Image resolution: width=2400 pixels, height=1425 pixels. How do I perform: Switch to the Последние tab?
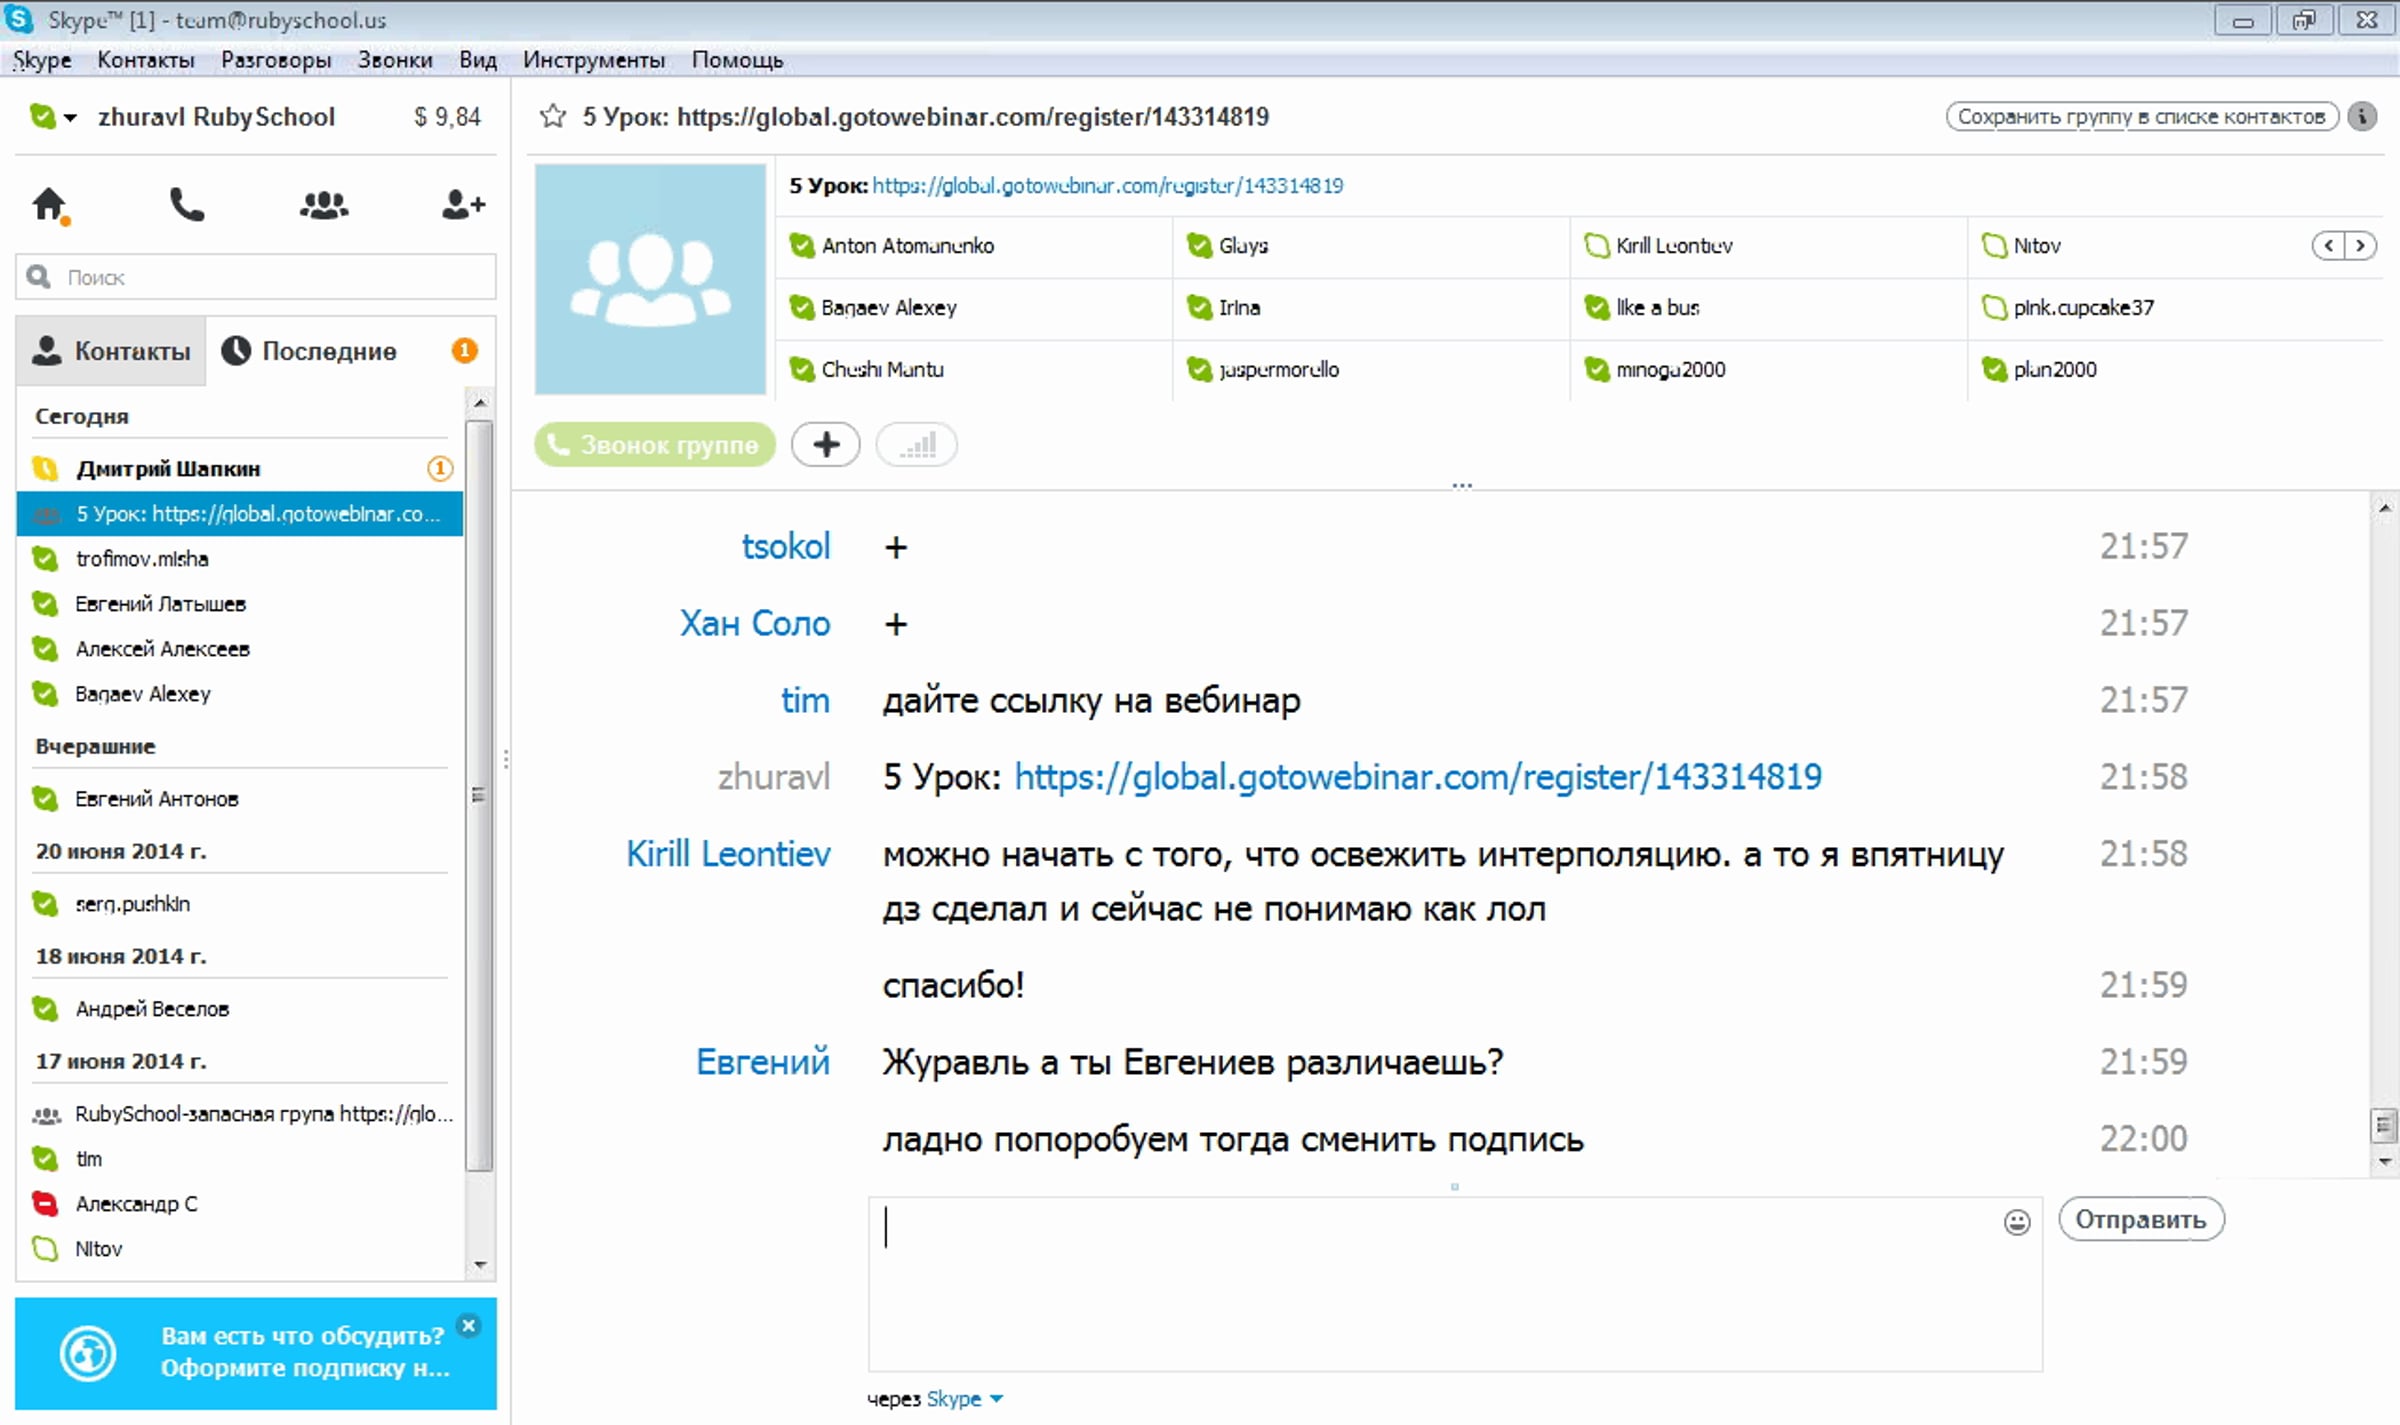[328, 351]
